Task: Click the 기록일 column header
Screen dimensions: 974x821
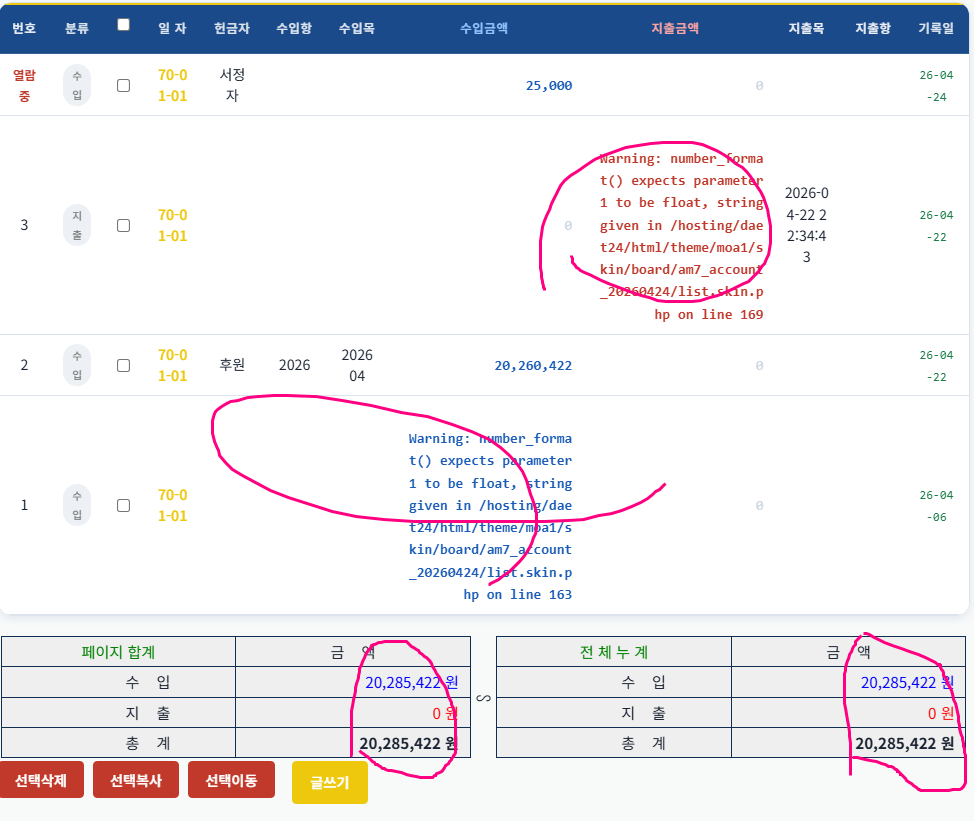Action: pyautogui.click(x=936, y=28)
